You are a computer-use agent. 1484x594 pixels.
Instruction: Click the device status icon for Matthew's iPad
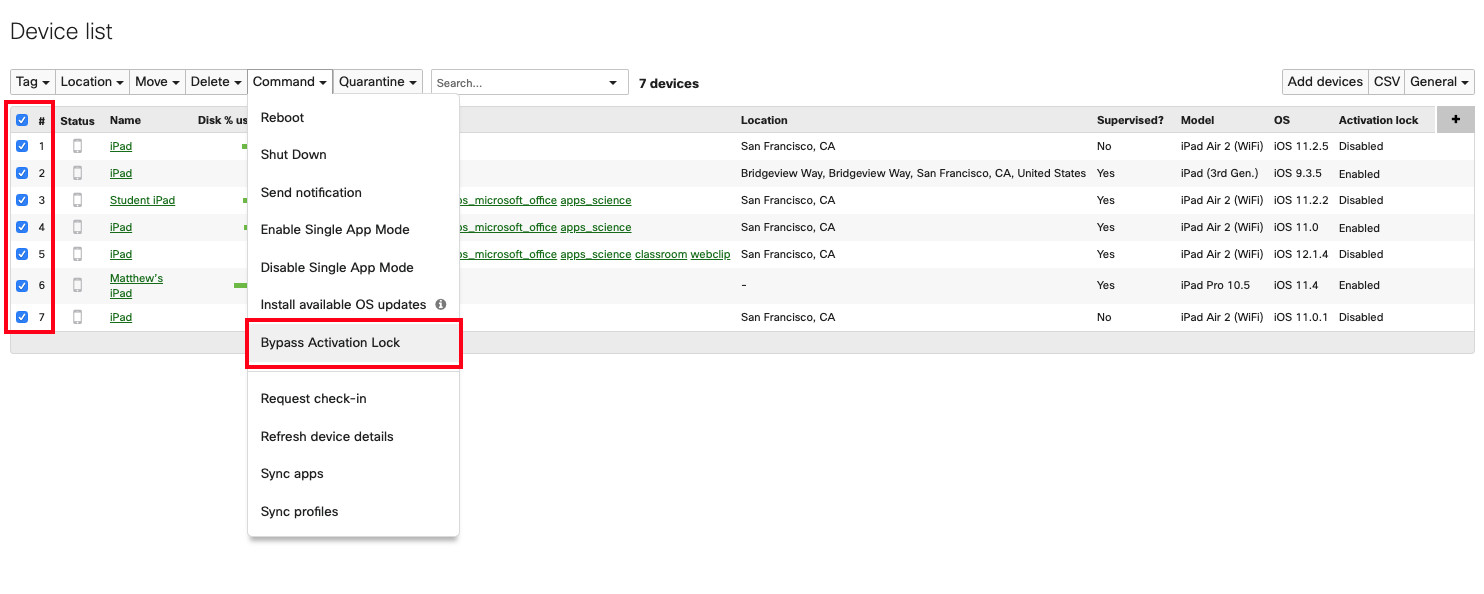click(77, 285)
